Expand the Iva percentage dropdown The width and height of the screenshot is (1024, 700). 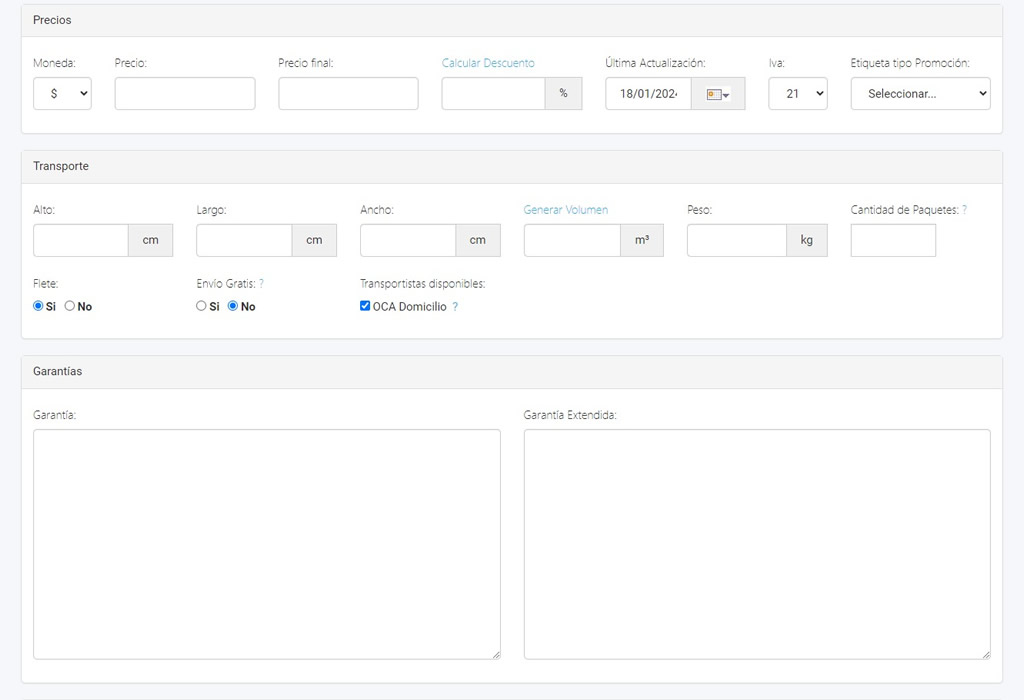coord(797,94)
